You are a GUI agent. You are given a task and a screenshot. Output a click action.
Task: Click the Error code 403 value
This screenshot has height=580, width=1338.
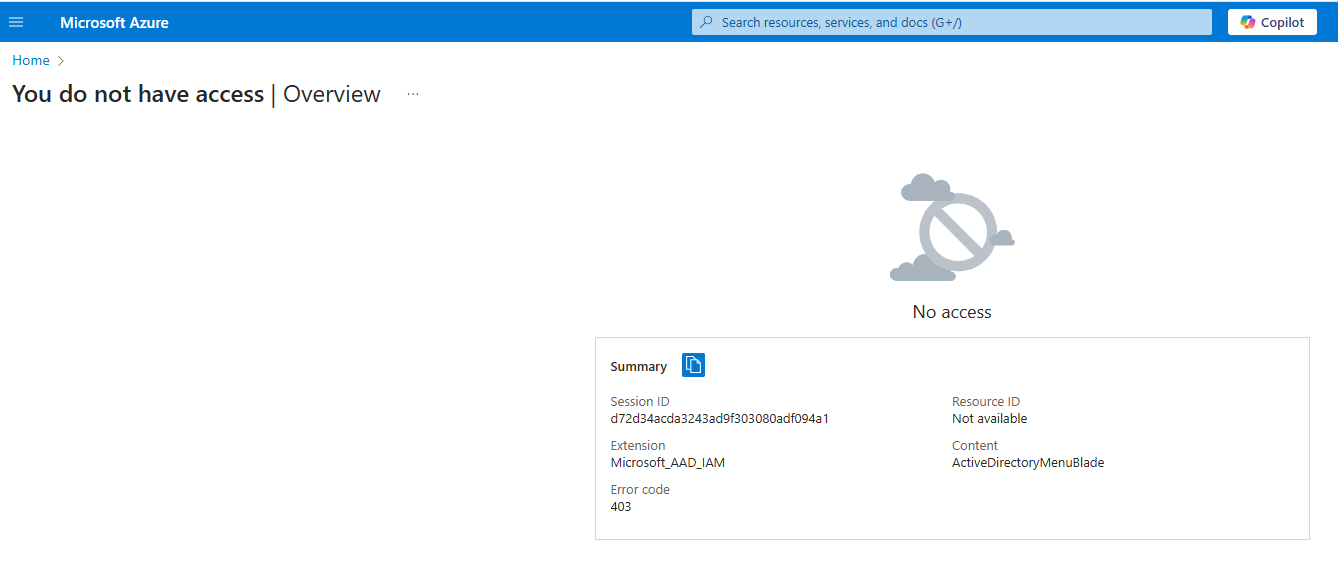click(620, 506)
